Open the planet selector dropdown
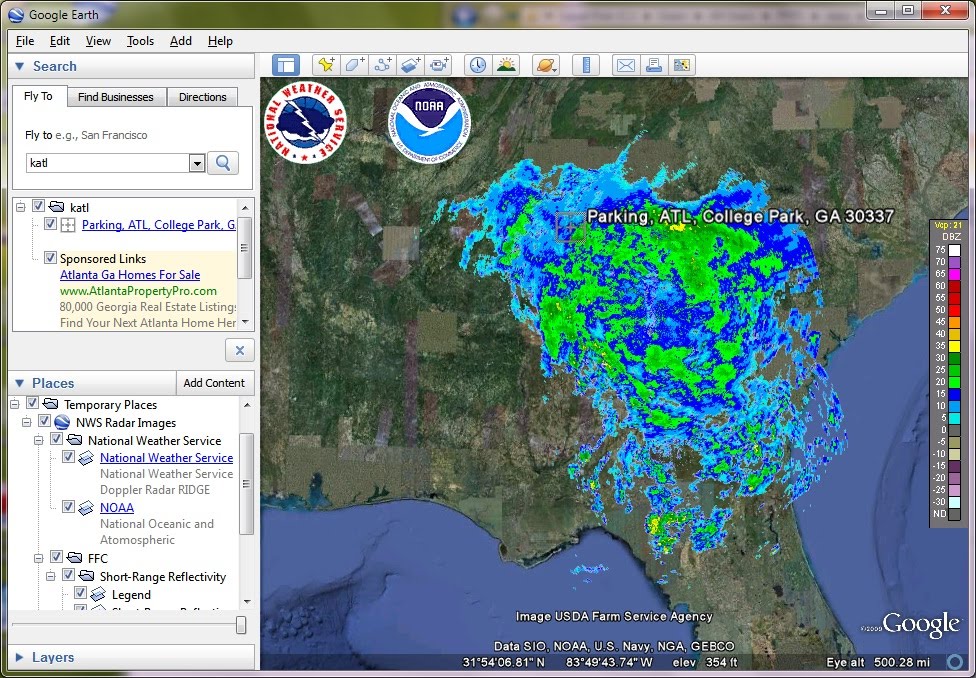Viewport: 976px width, 678px height. coord(544,64)
